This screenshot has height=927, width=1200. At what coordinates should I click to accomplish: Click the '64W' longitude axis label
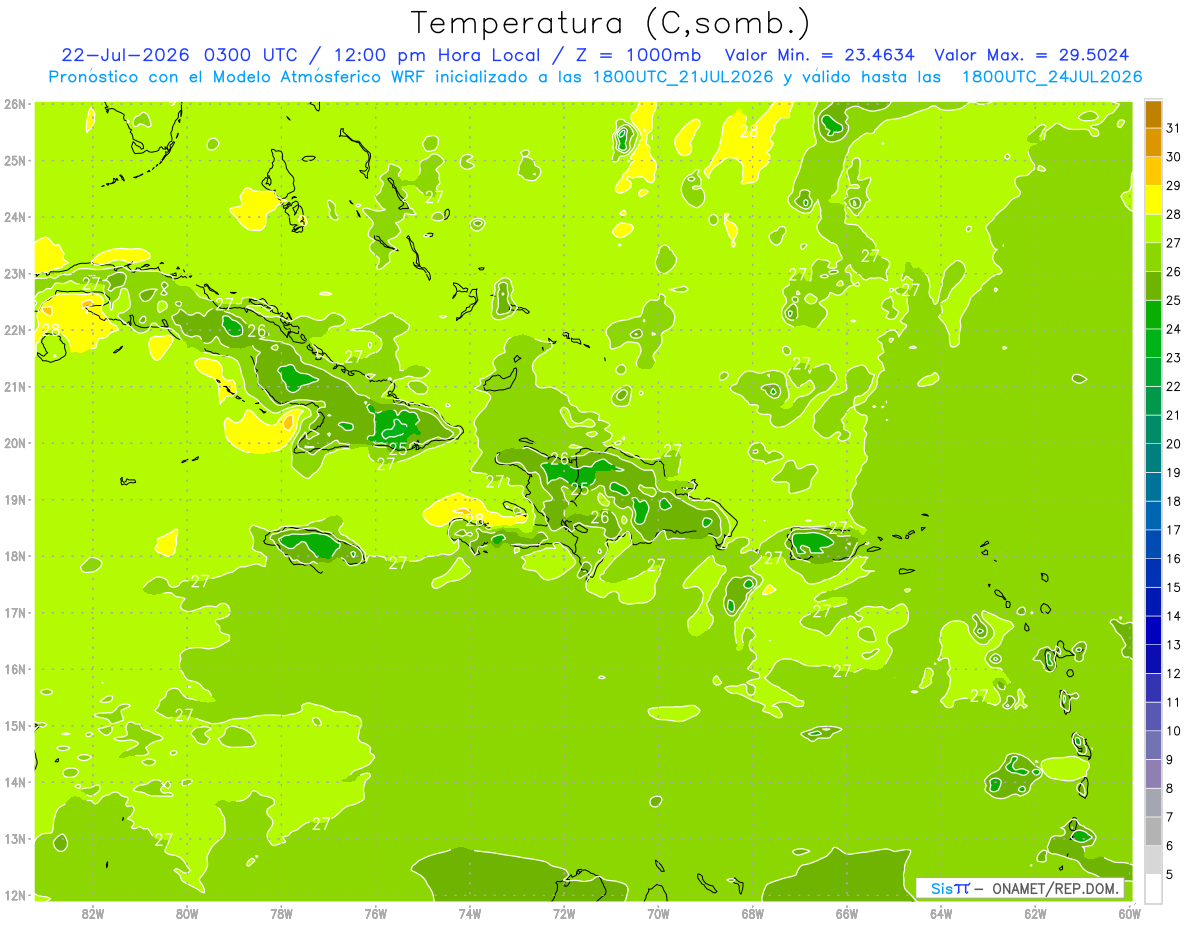point(941,913)
